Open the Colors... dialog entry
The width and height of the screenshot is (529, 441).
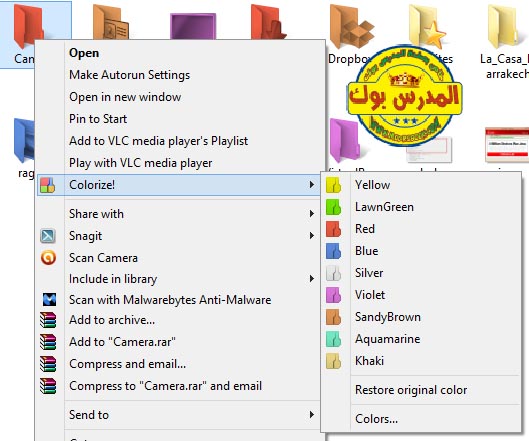click(x=377, y=419)
